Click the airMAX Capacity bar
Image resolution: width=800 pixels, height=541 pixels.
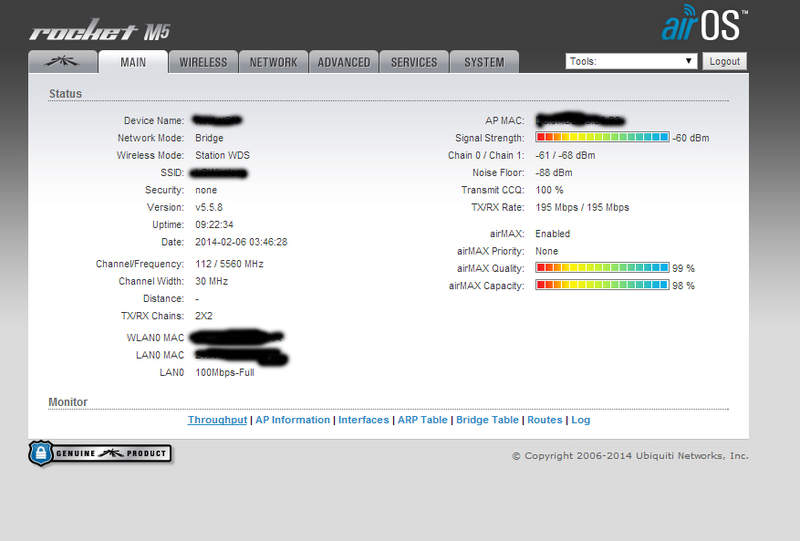(602, 285)
